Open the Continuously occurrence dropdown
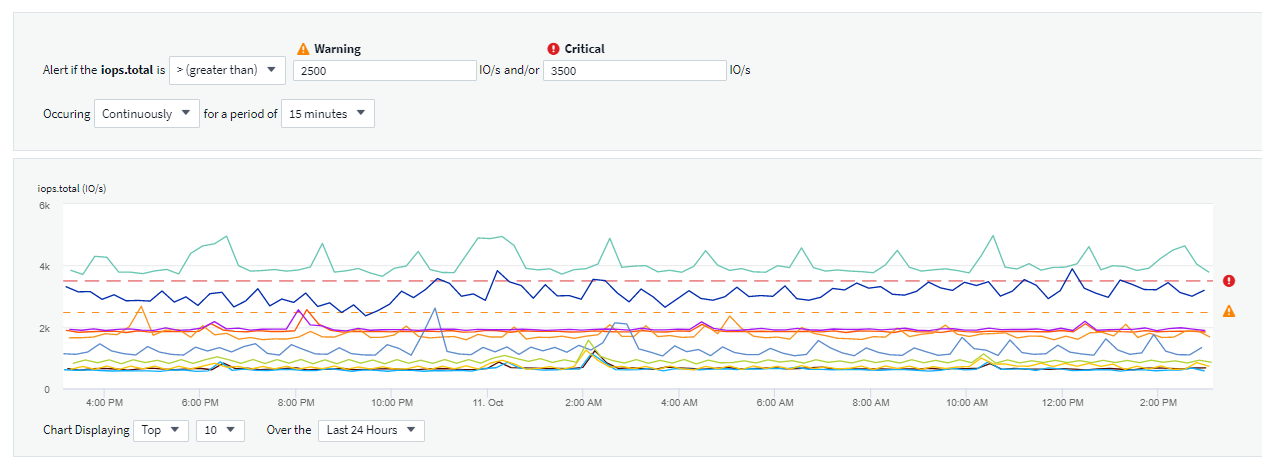 (x=147, y=114)
